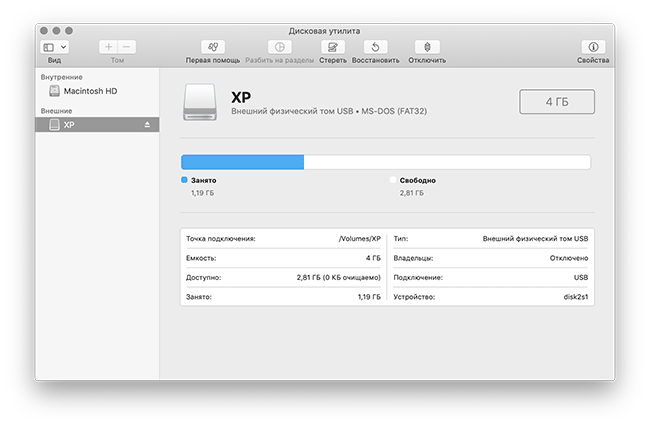Click the Устройство row label
Image resolution: width=650 pixels, height=427 pixels.
coord(414,297)
